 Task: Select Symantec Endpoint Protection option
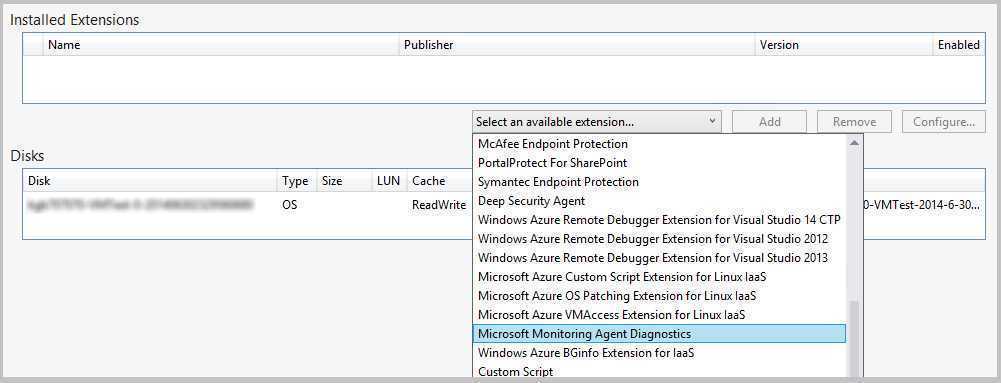659,182
